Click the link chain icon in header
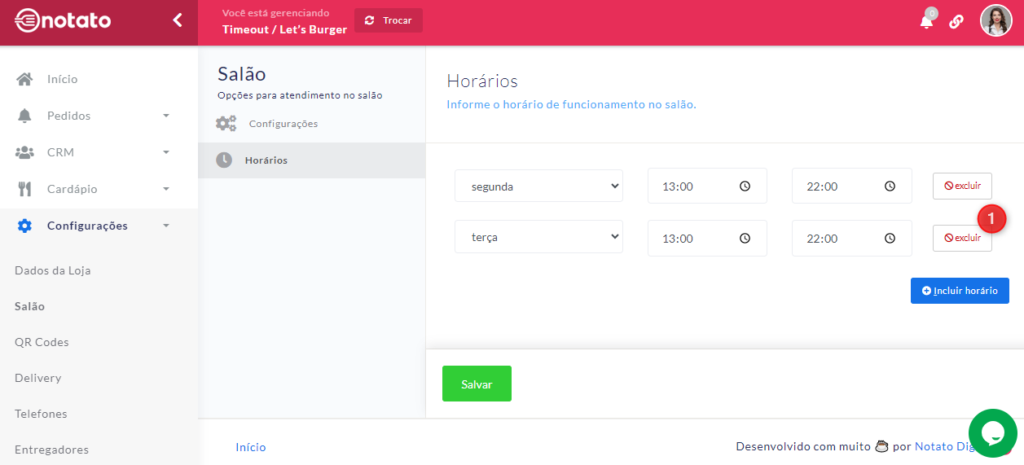This screenshot has width=1024, height=465. pyautogui.click(x=956, y=21)
